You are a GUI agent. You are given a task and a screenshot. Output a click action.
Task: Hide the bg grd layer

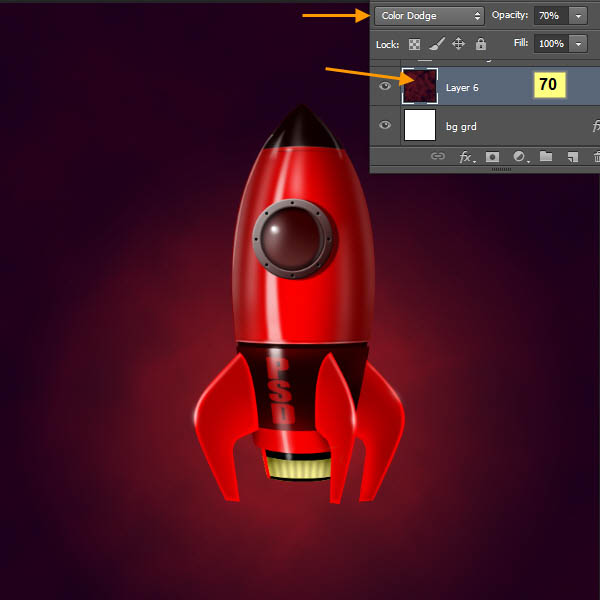tap(385, 125)
